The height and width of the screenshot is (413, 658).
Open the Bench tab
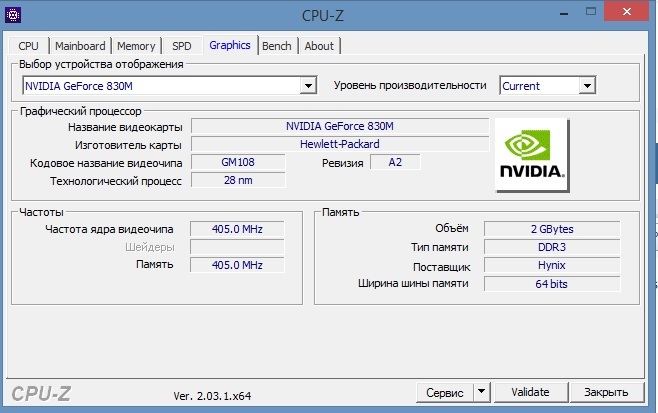(277, 46)
